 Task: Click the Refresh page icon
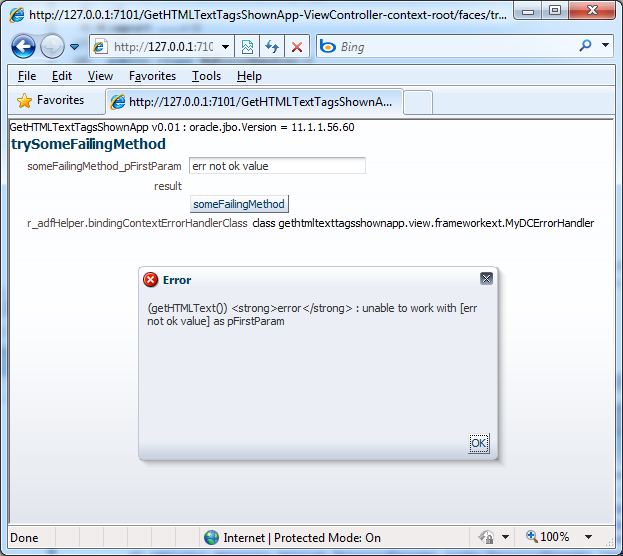272,47
